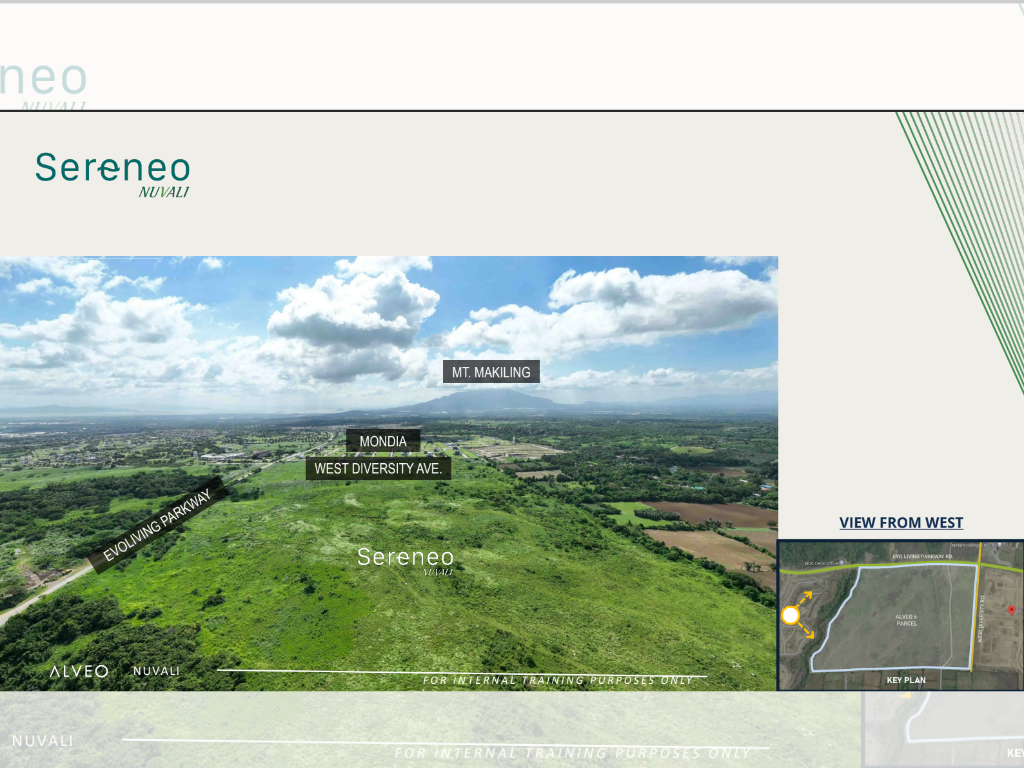
Task: Select the WEST DIVERSITY AVE. label
Action: pos(381,467)
